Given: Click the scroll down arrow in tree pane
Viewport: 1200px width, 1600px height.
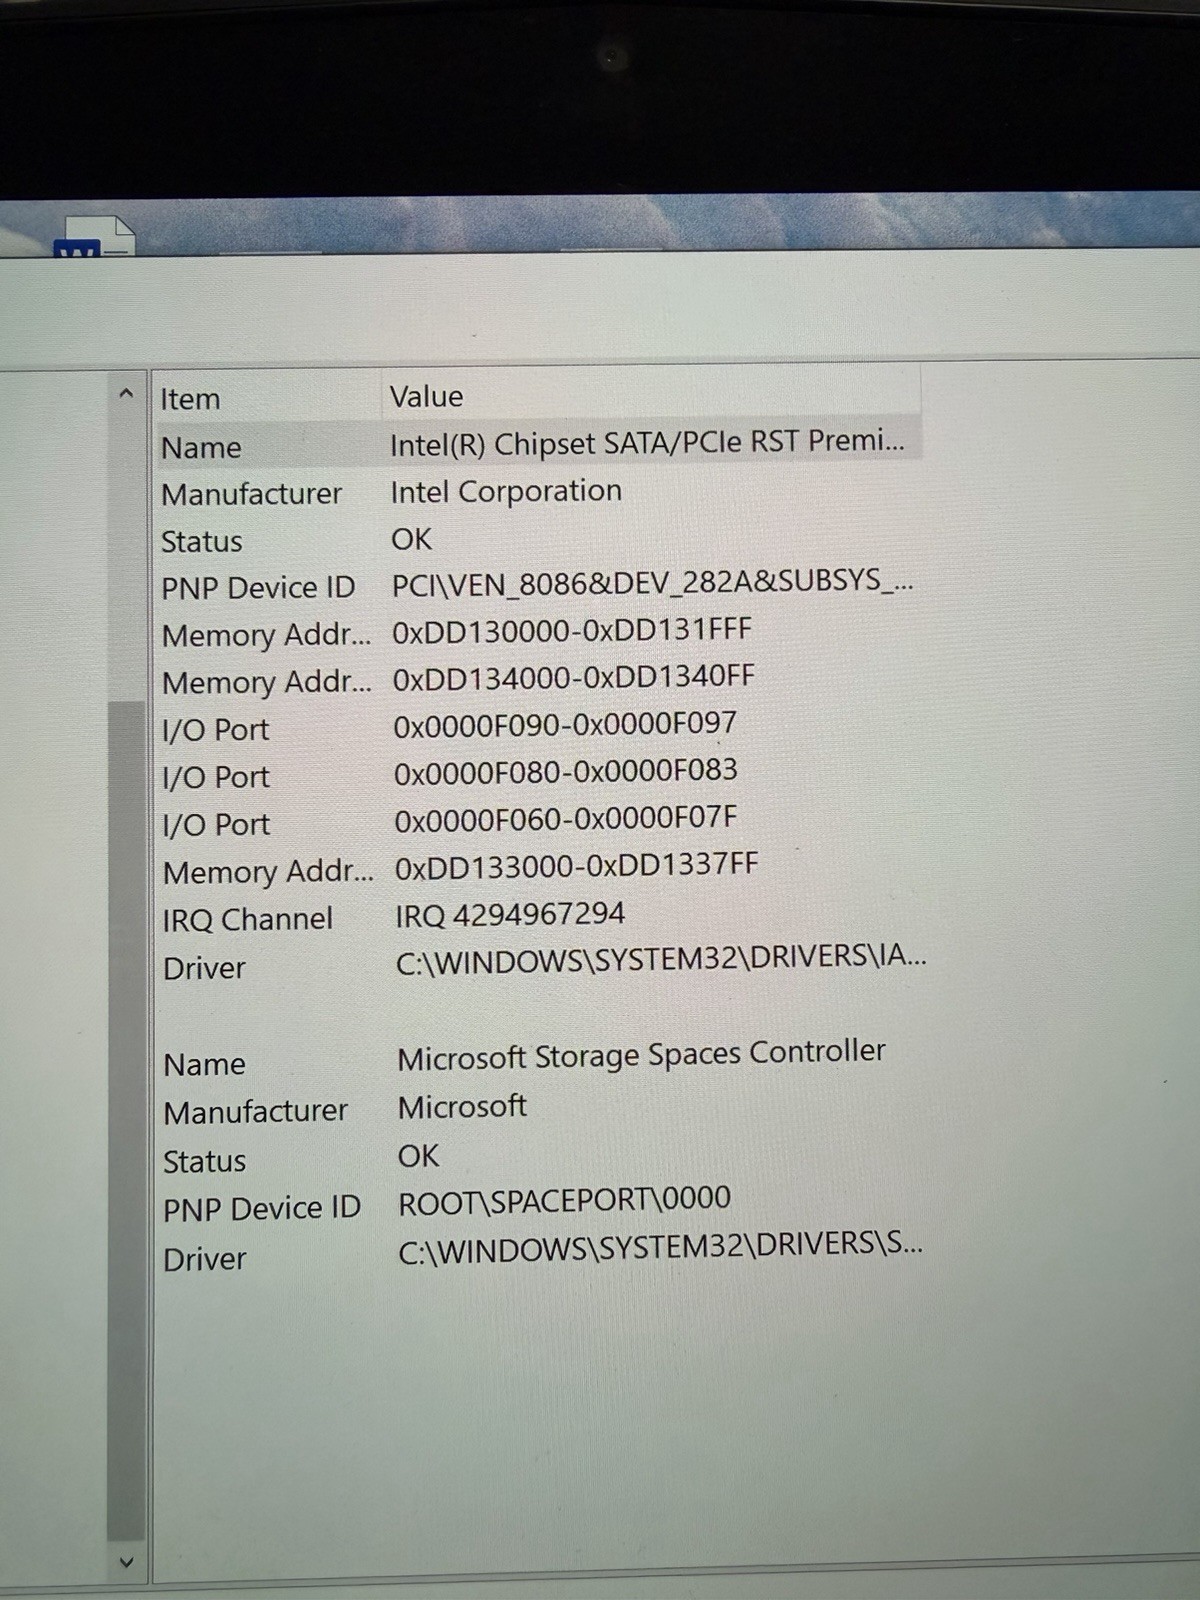Looking at the screenshot, I should [126, 1562].
